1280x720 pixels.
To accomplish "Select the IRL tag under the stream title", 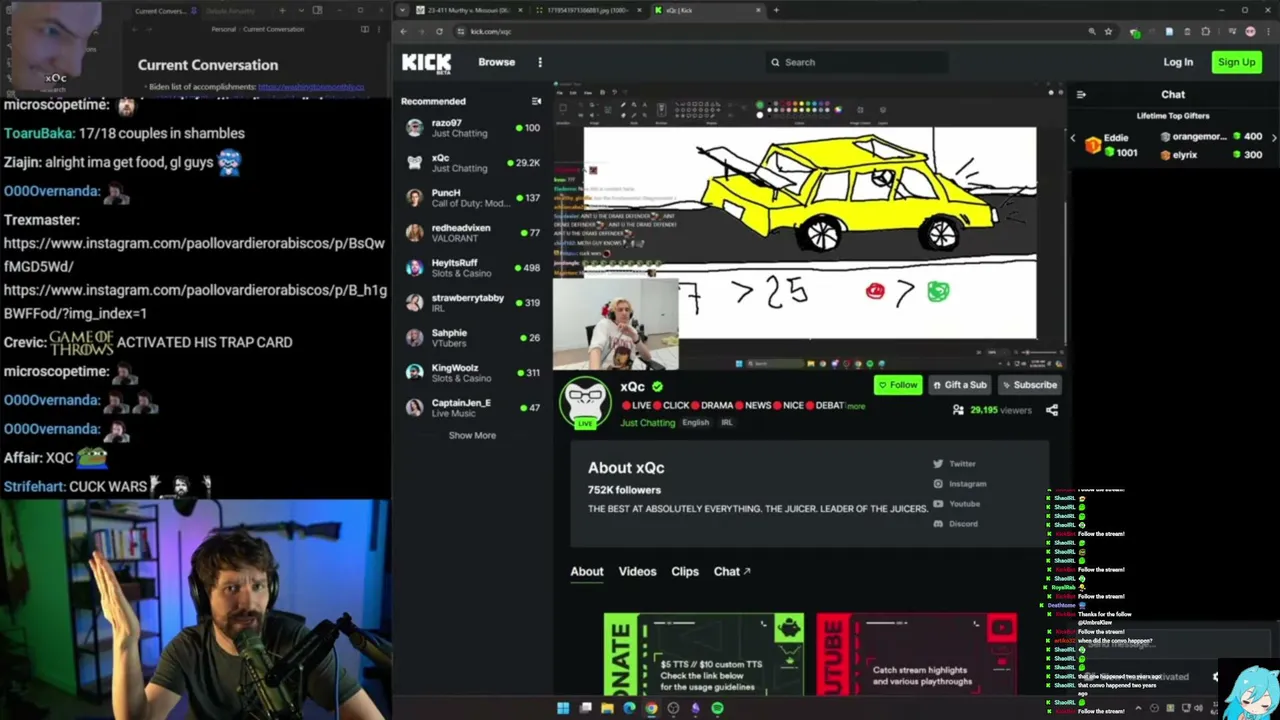I will (726, 423).
